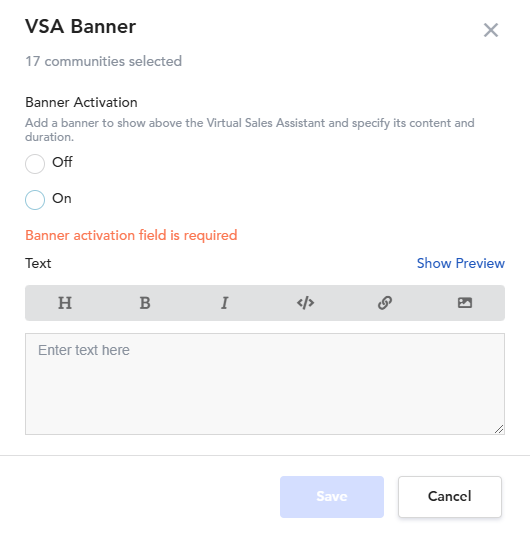Screen dimensions: 530x534
Task: Close the VSA Banner dialog with the X
Action: tap(491, 30)
